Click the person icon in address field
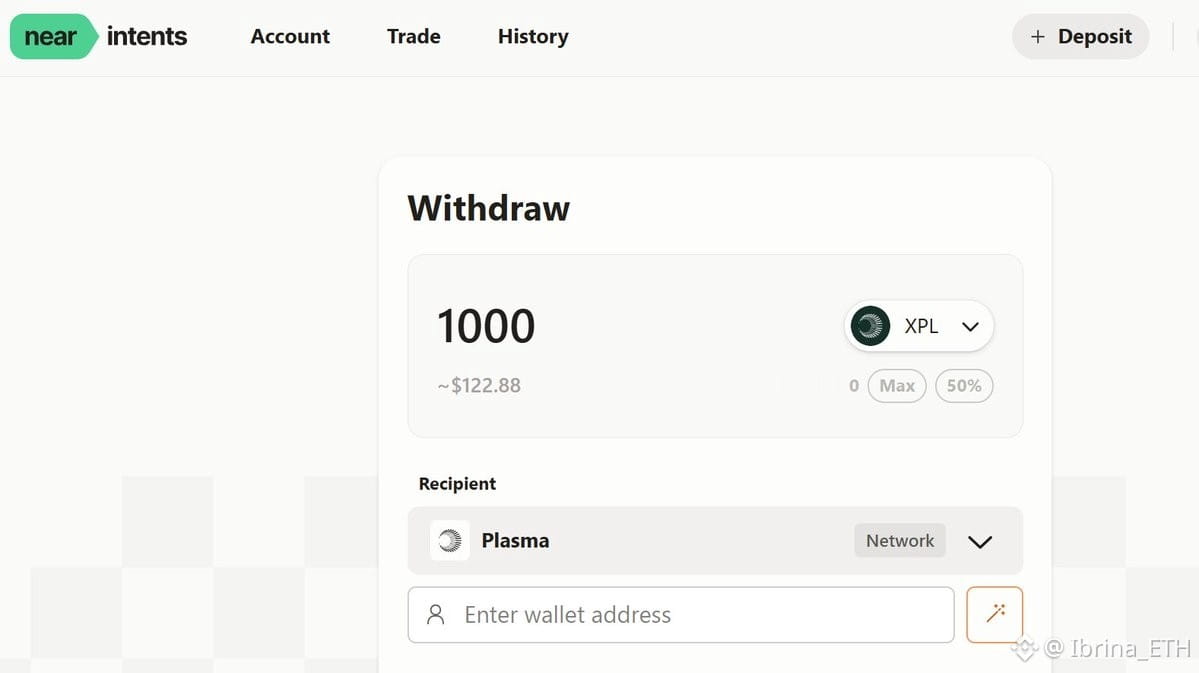This screenshot has width=1199, height=673. click(436, 614)
